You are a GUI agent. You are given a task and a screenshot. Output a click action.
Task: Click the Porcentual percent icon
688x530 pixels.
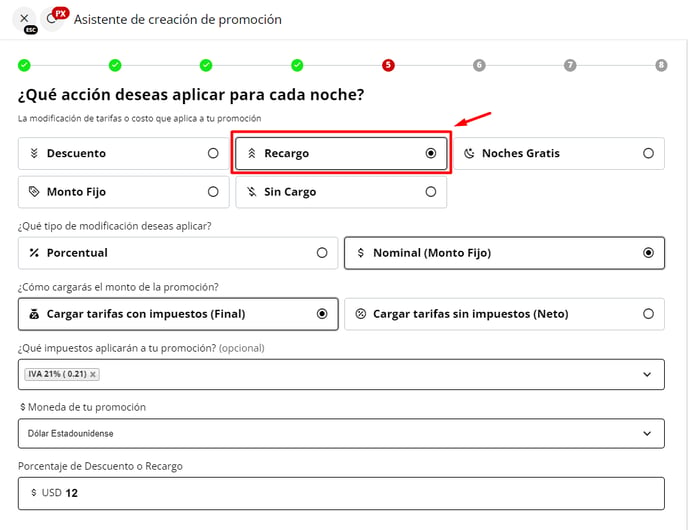click(34, 253)
